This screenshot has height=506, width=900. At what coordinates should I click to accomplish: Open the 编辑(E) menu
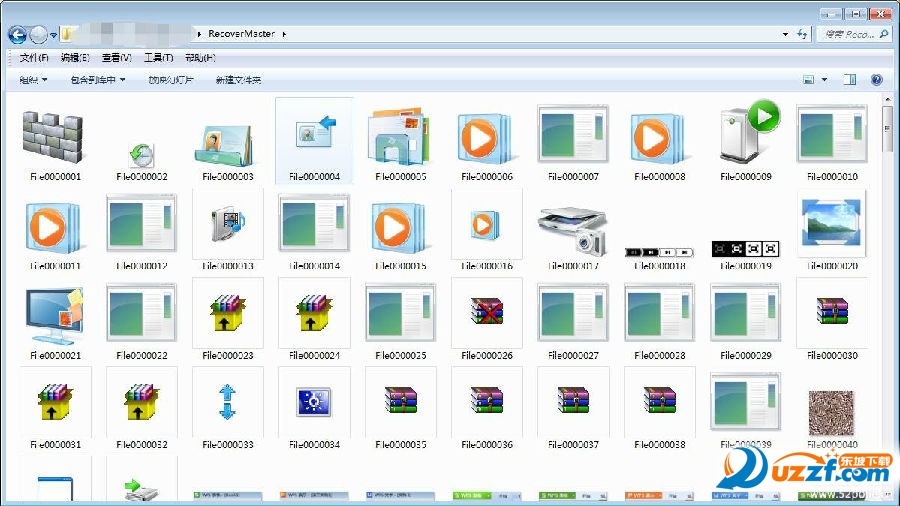[75, 58]
